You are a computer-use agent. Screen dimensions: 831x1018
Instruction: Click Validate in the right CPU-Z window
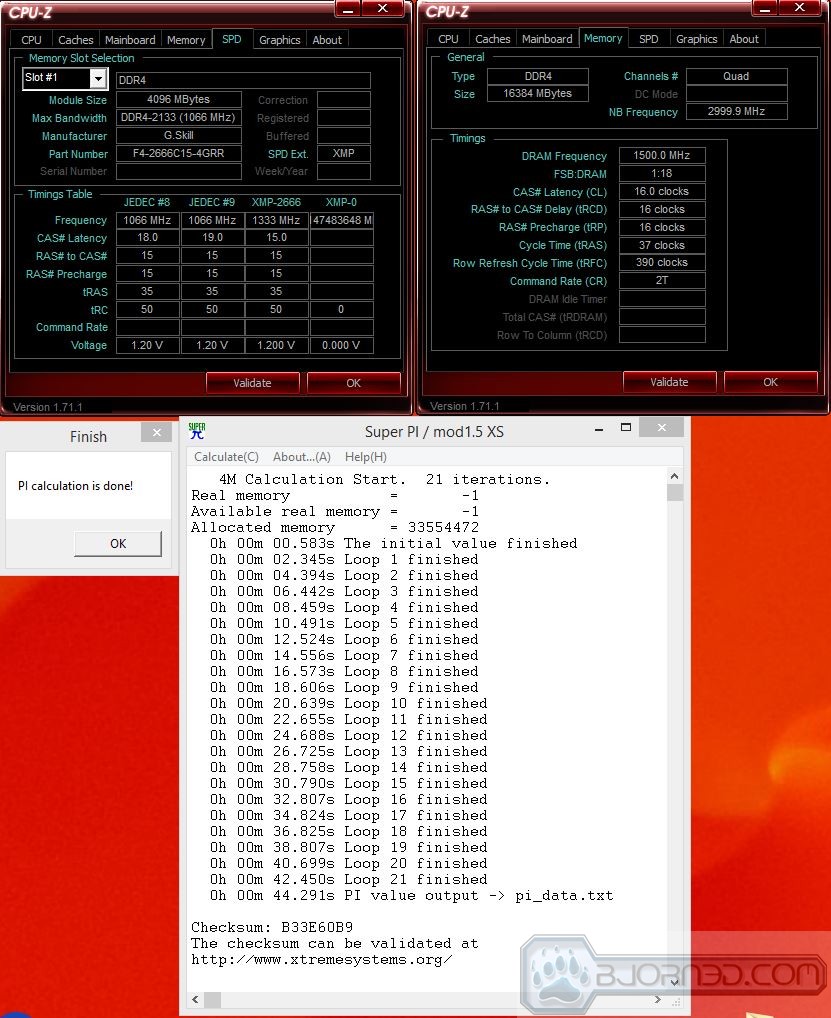pyautogui.click(x=669, y=382)
